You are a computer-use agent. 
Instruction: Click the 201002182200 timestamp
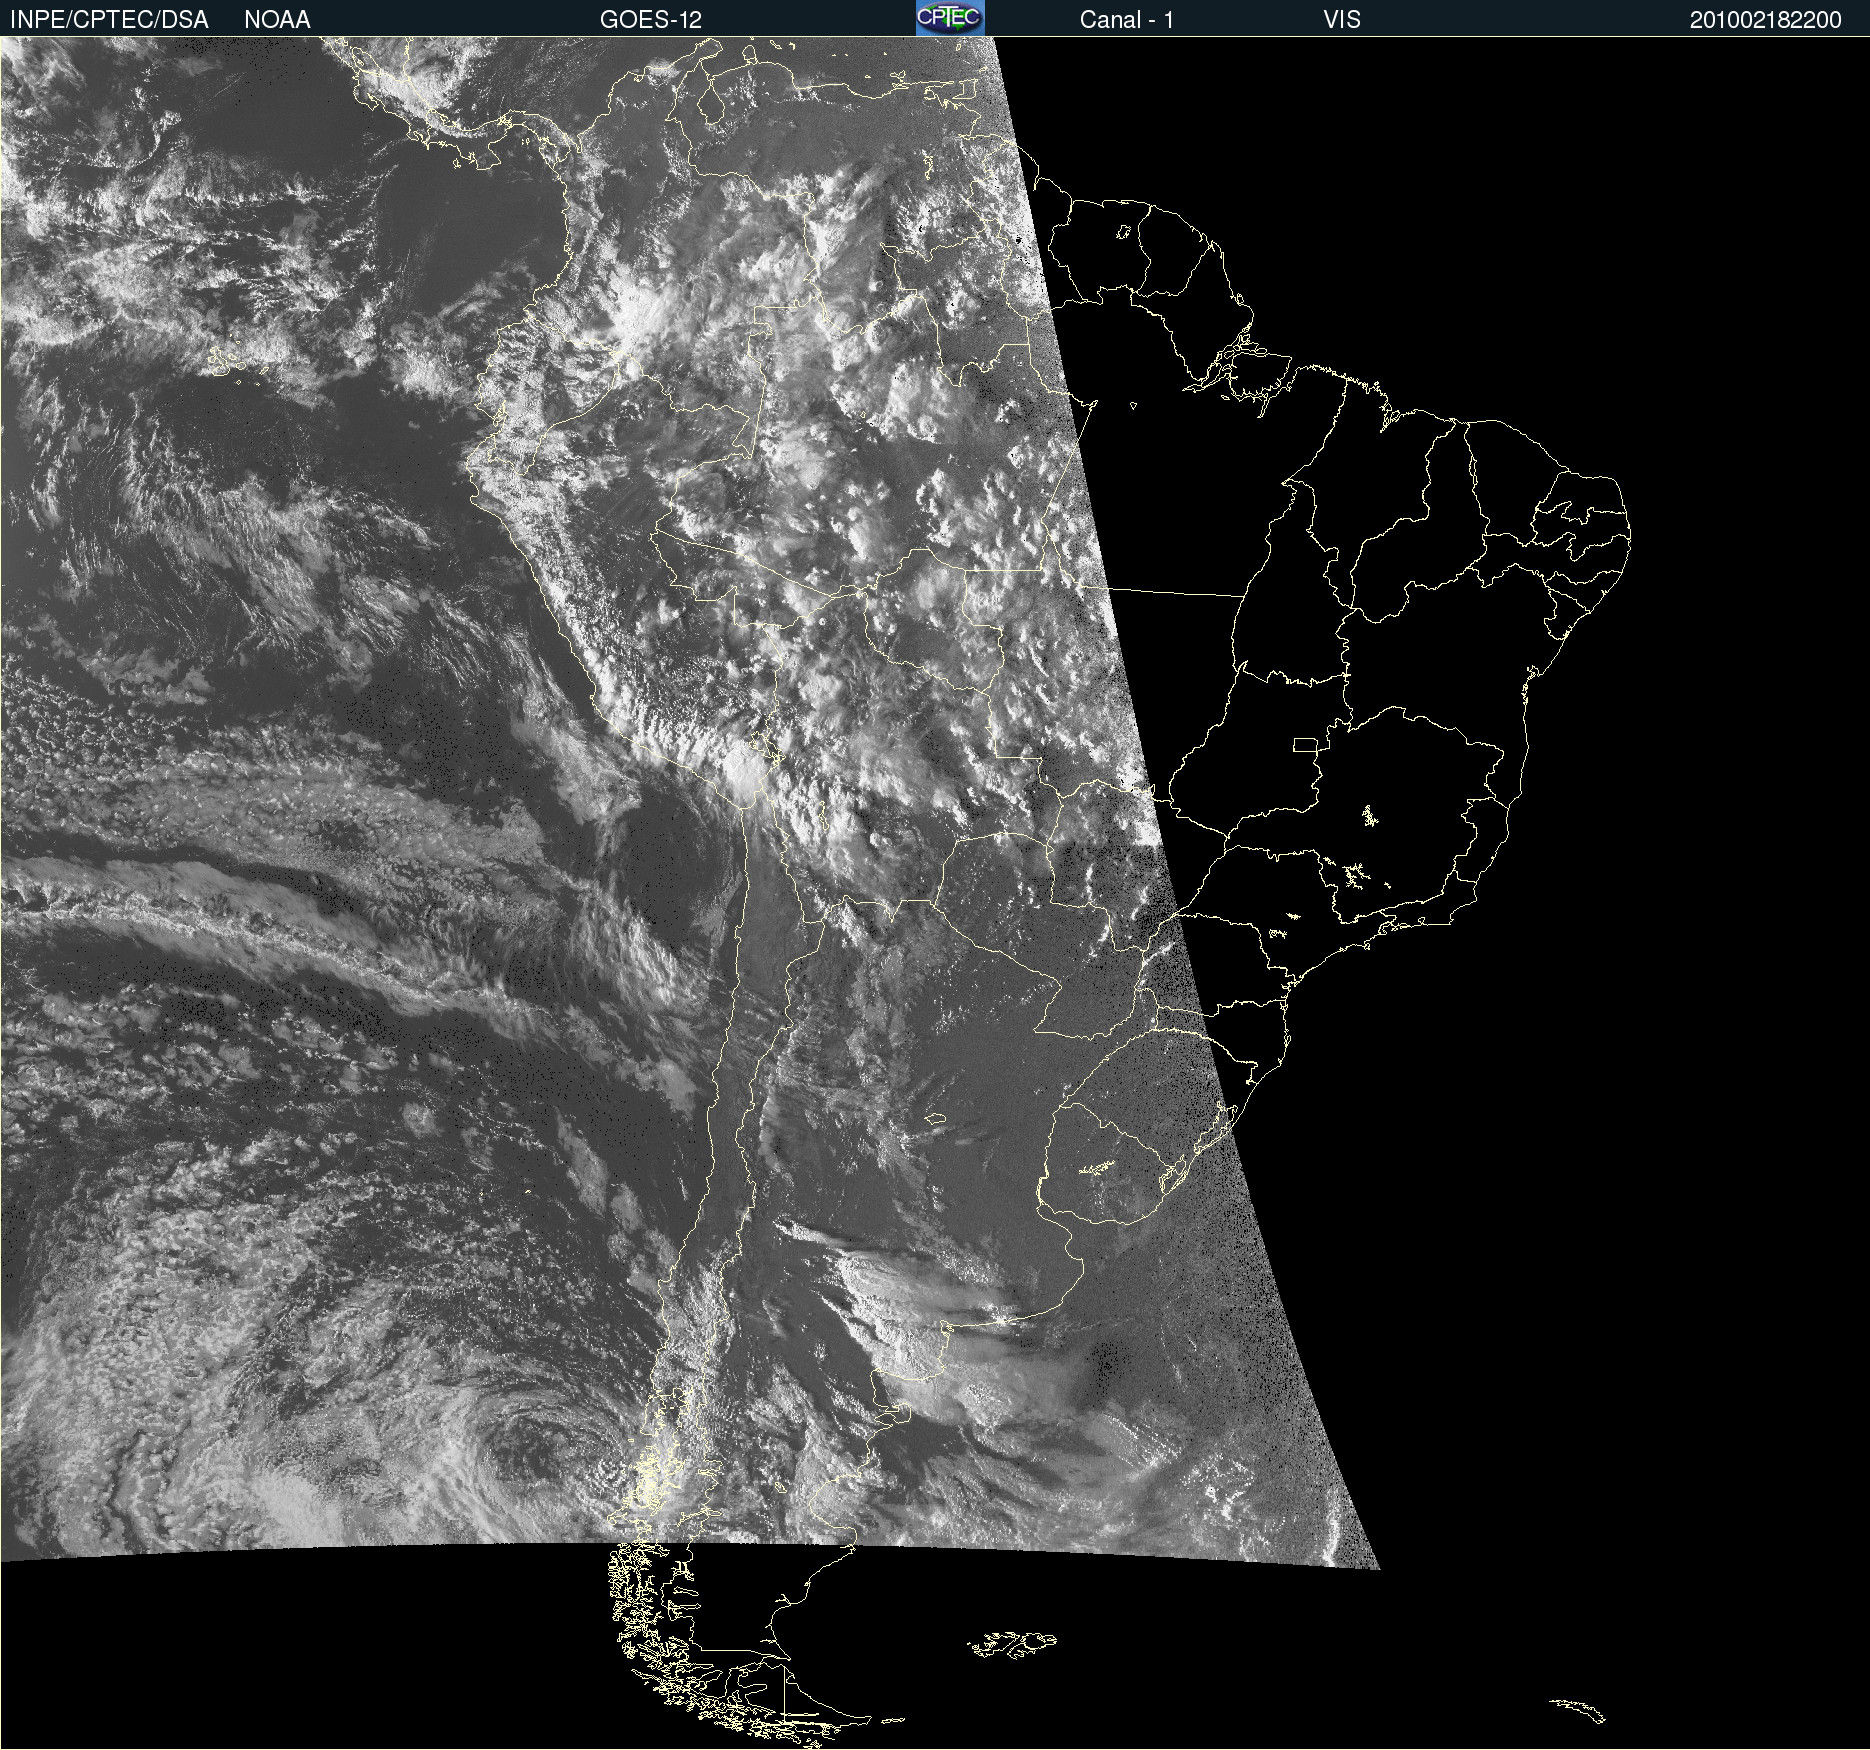pos(1765,20)
